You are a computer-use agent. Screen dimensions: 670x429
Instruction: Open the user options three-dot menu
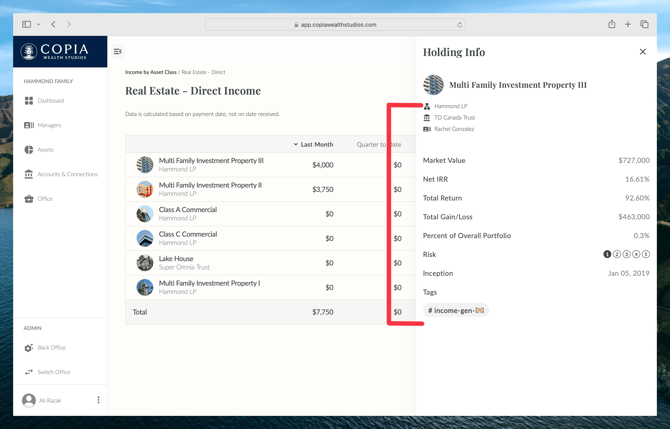(98, 400)
